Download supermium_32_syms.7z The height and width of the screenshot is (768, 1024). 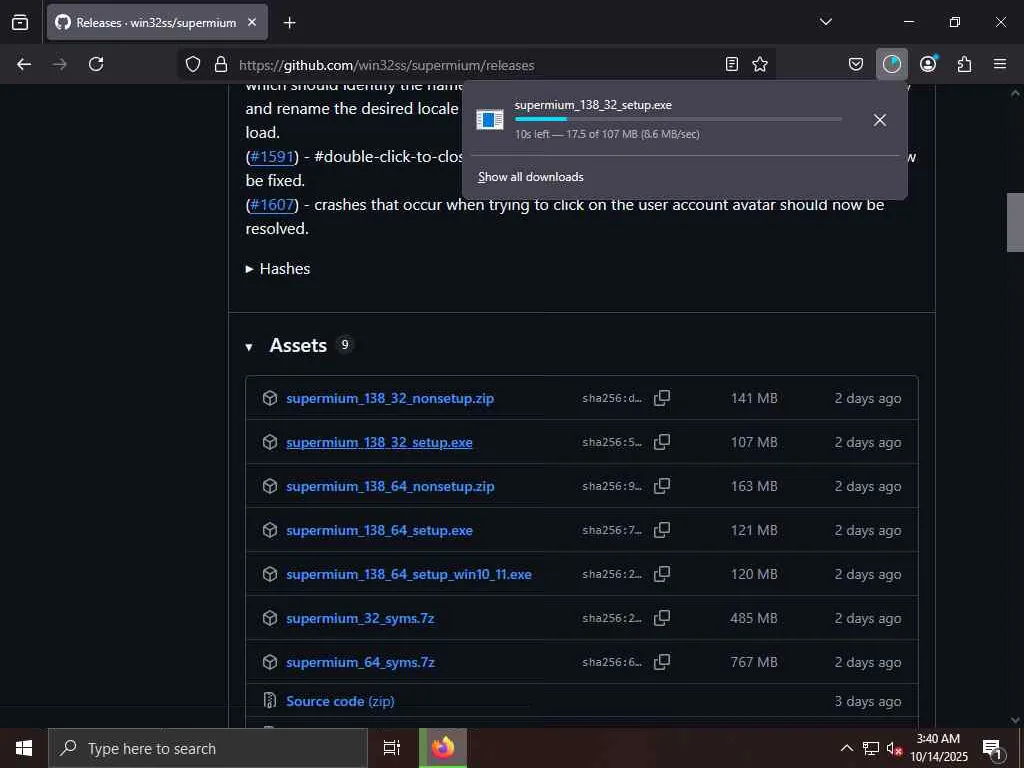point(360,618)
